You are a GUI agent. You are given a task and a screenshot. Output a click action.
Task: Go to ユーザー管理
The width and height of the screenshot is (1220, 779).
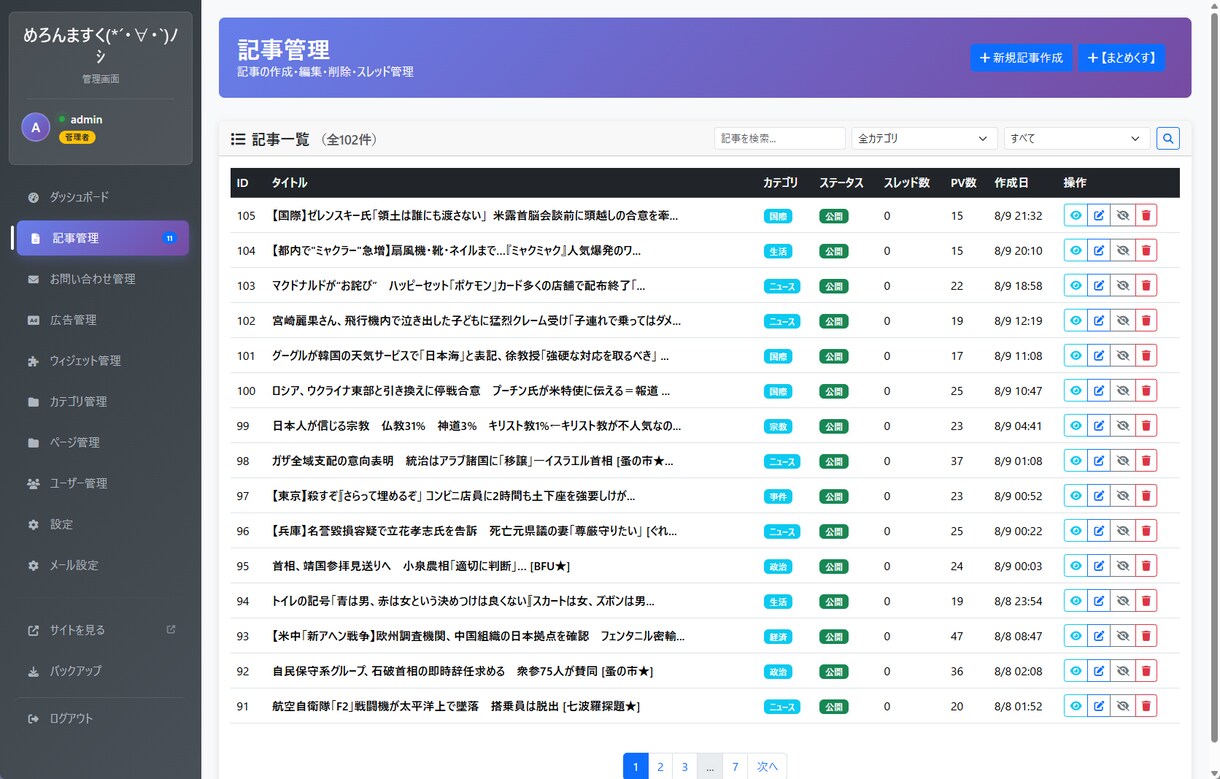tap(100, 483)
